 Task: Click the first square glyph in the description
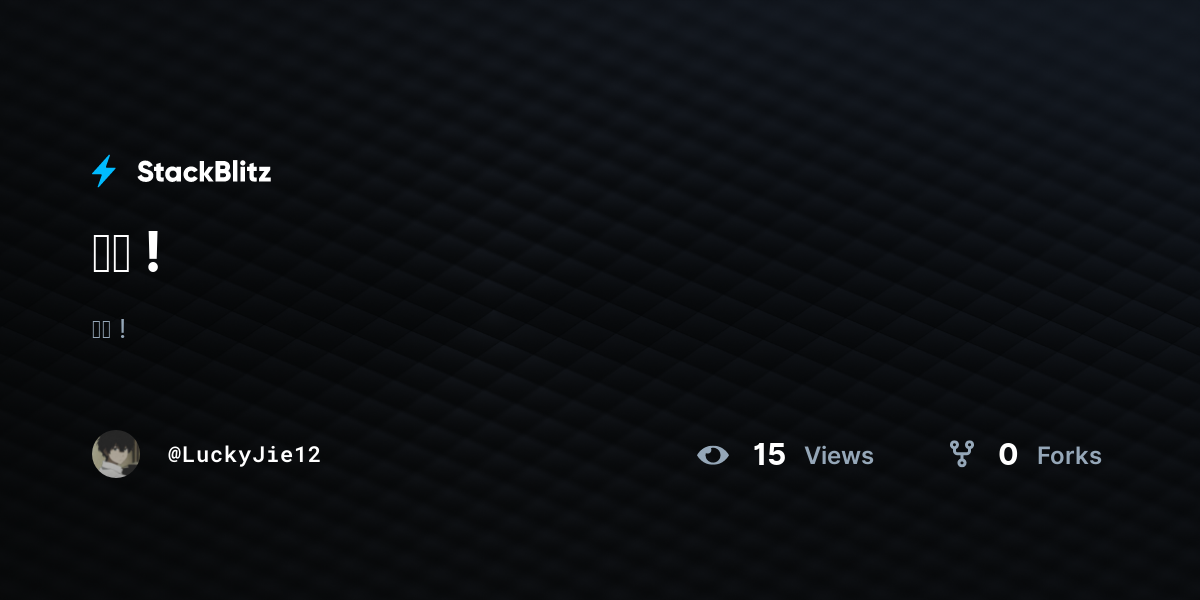tap(97, 330)
